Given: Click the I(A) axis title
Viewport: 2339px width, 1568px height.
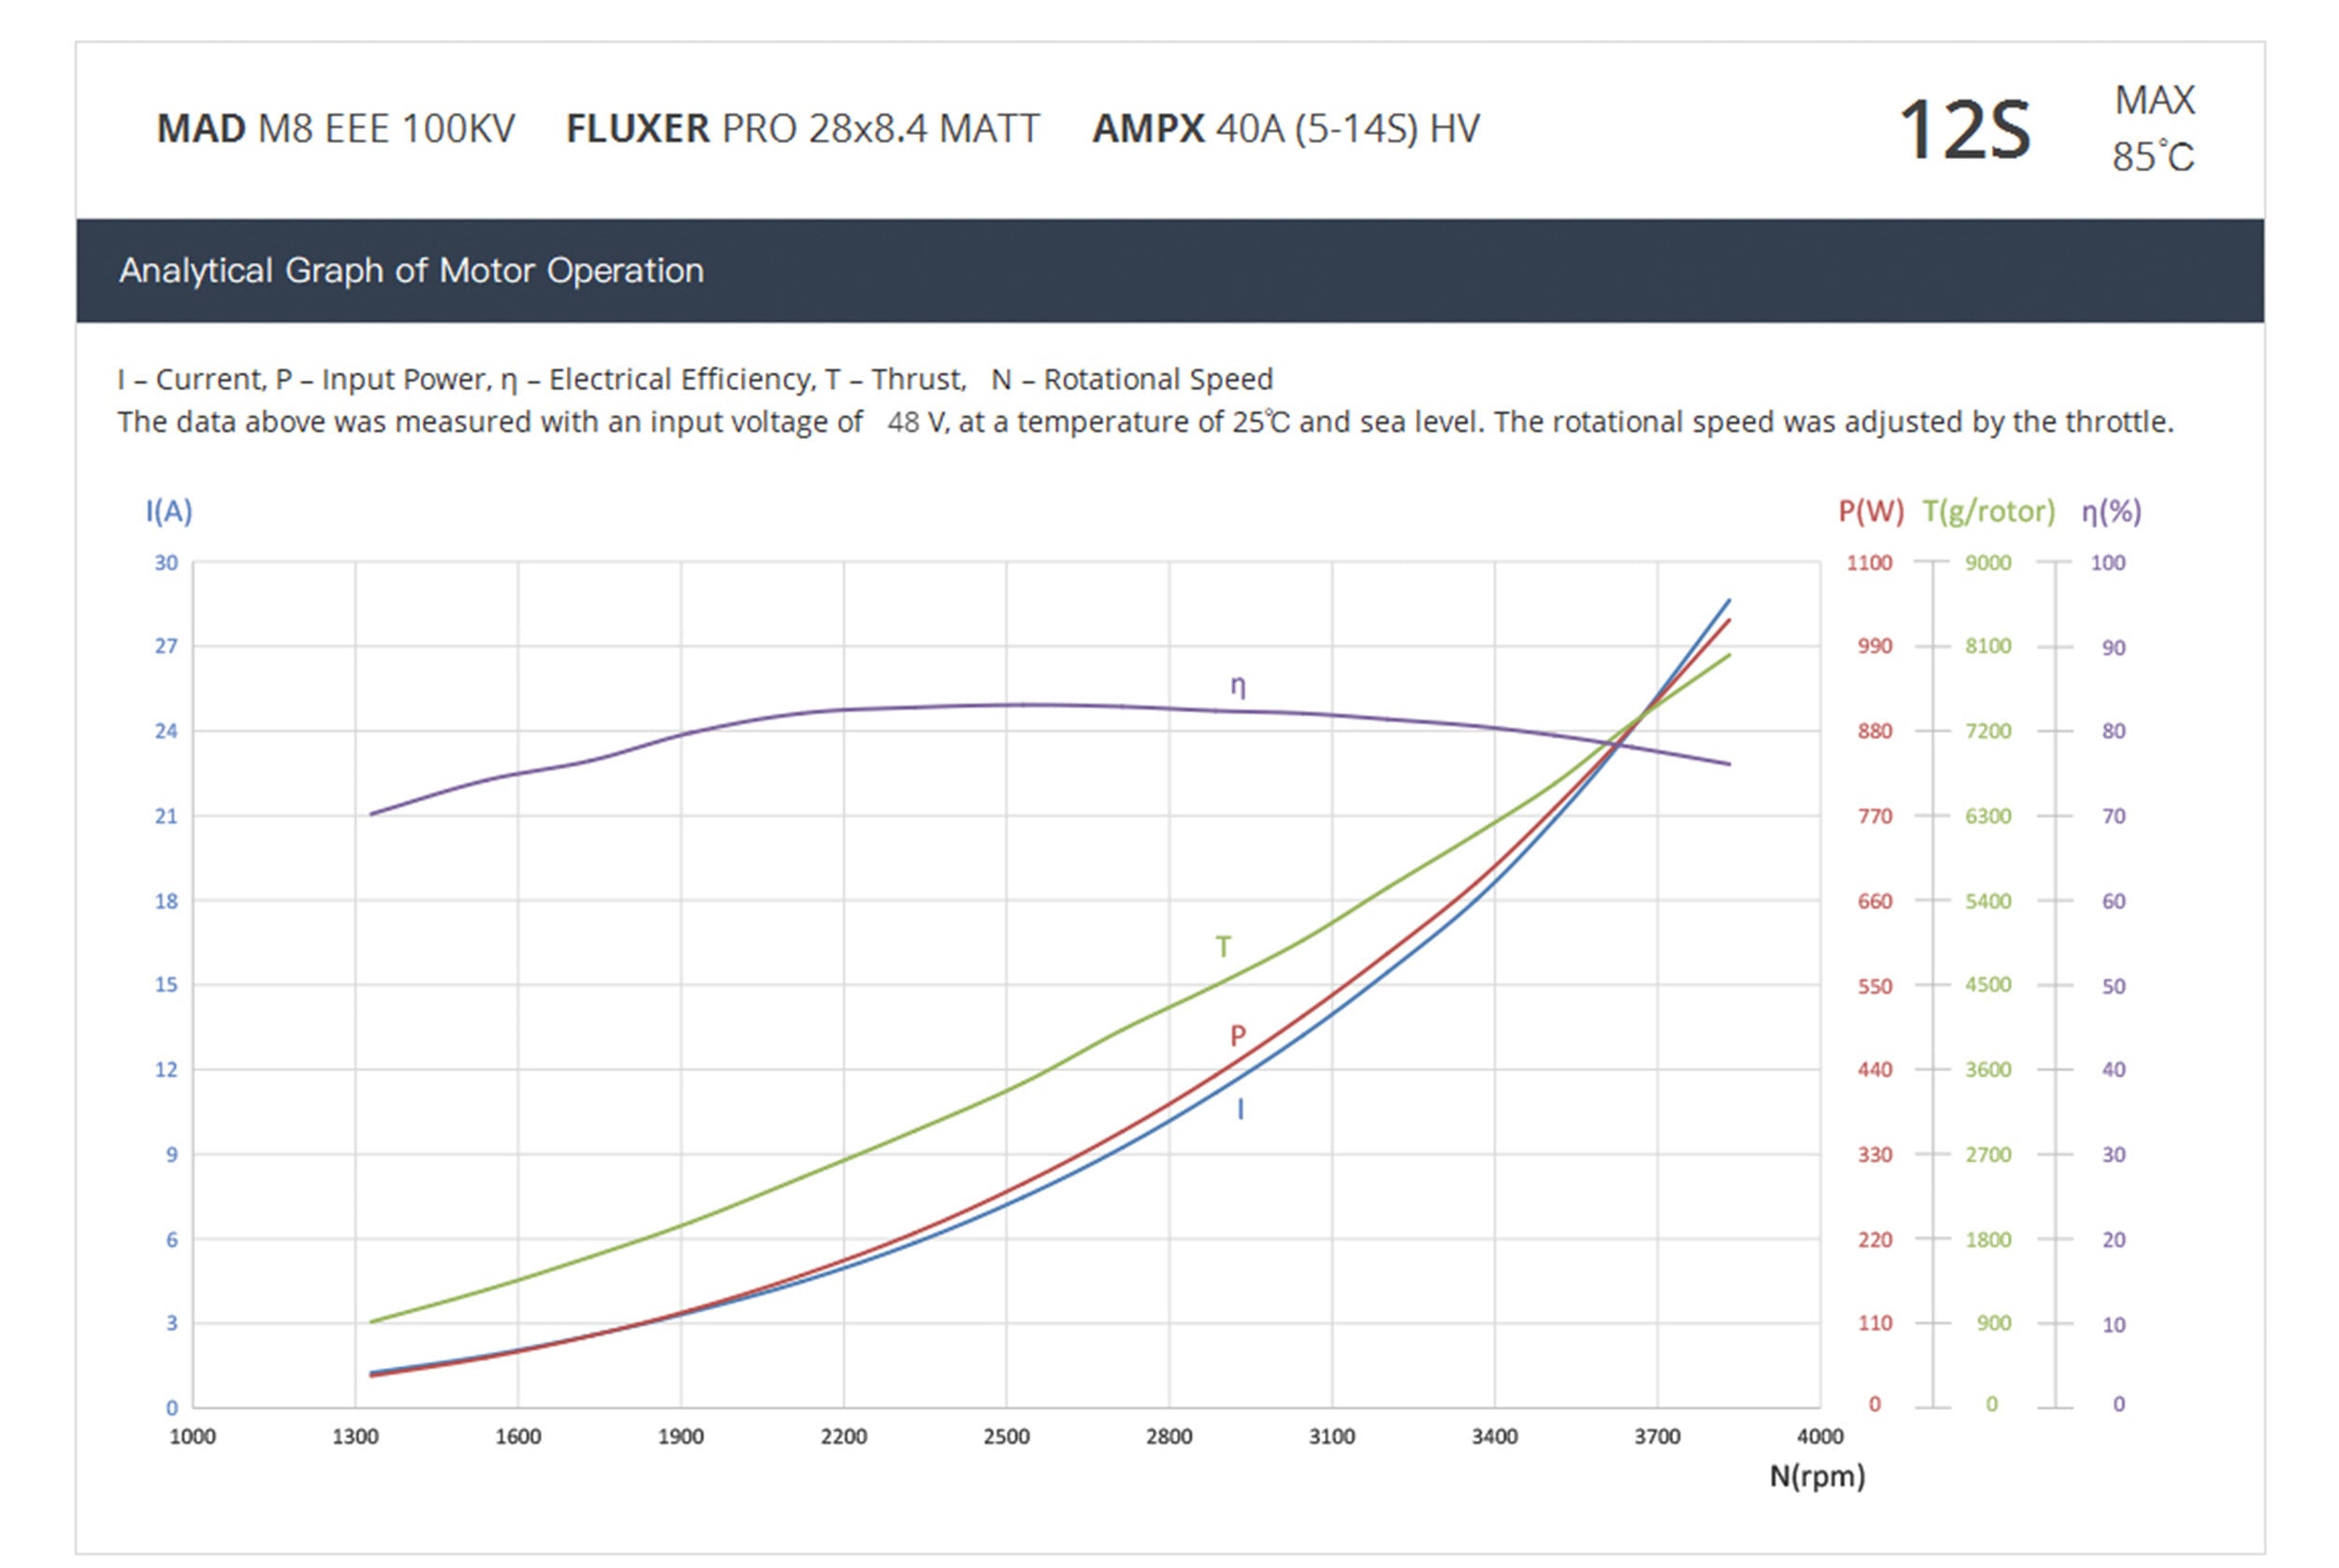Looking at the screenshot, I should pyautogui.click(x=169, y=511).
